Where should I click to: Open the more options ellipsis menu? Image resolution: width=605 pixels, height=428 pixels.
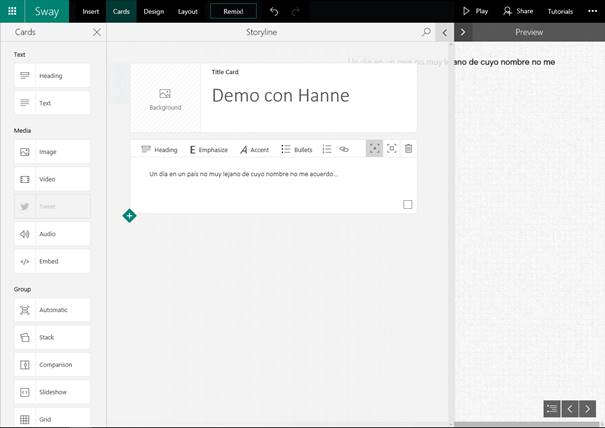pos(592,11)
